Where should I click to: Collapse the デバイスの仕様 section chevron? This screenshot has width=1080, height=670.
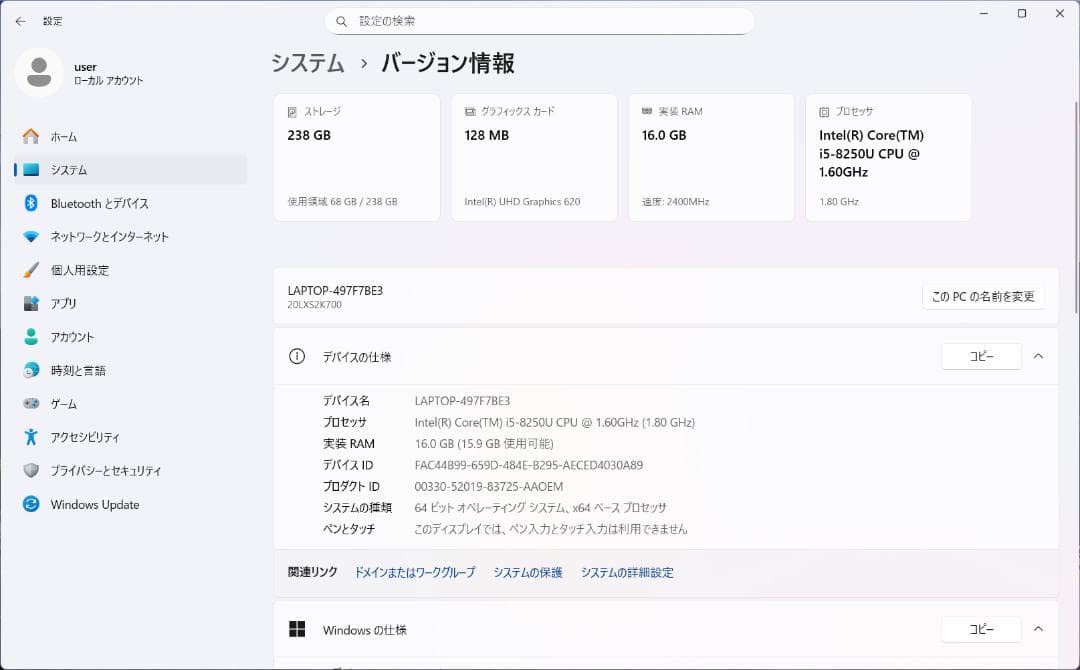pyautogui.click(x=1038, y=356)
